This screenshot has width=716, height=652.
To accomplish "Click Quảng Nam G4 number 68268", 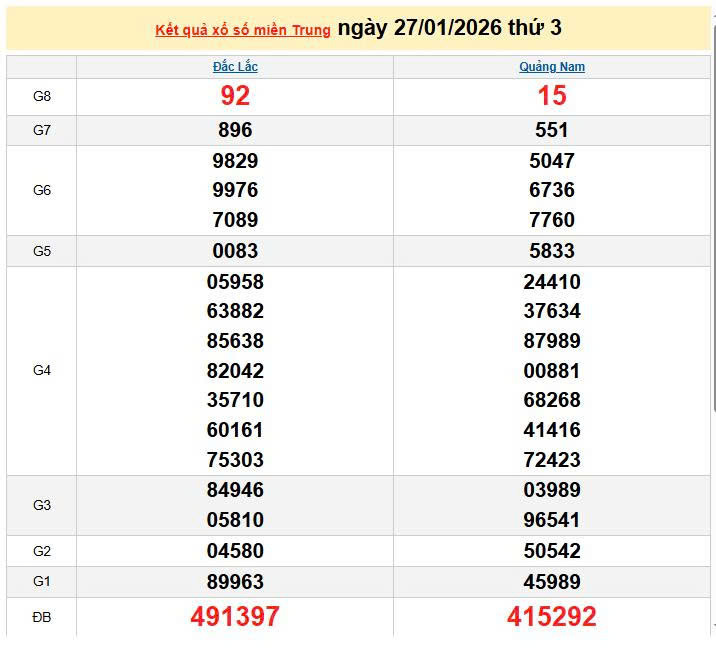I will (552, 400).
